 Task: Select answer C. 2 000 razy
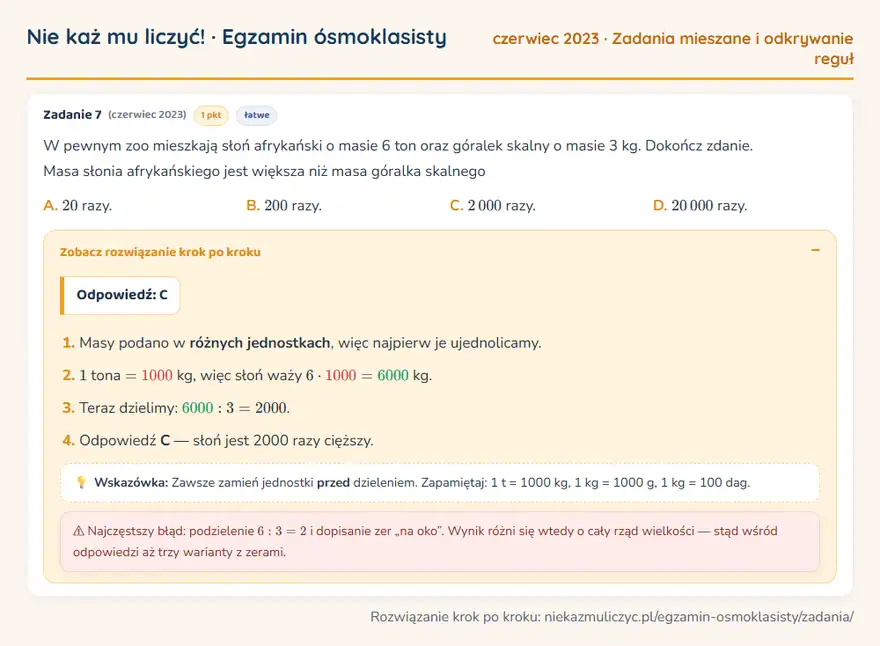tap(493, 205)
